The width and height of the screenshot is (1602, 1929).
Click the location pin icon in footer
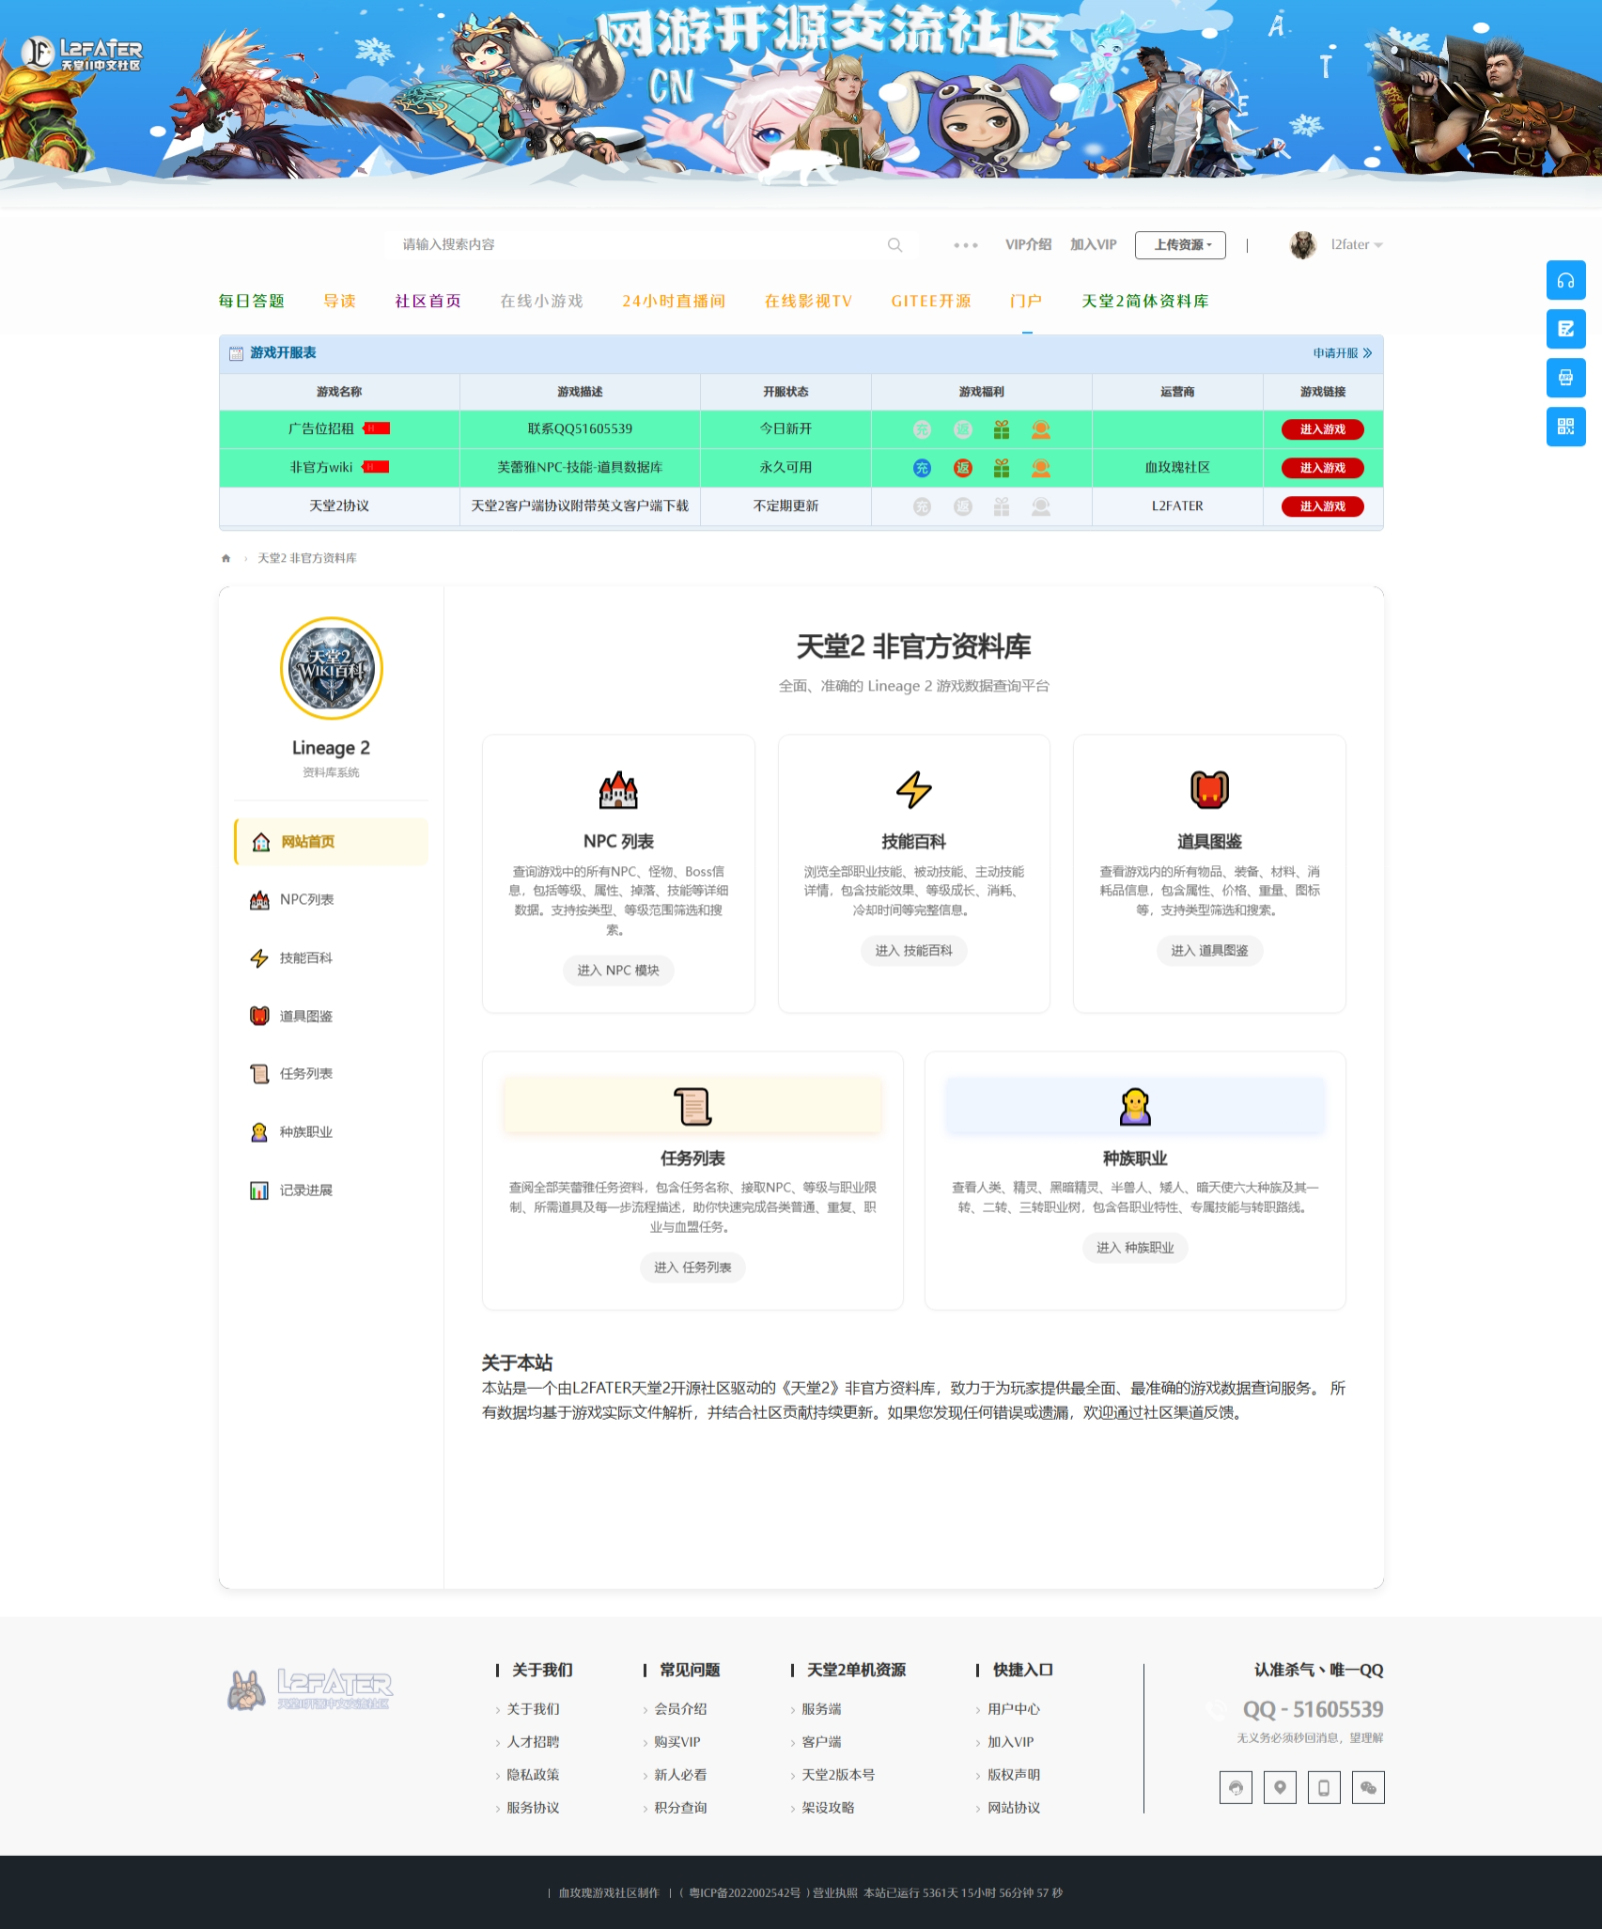1280,1787
